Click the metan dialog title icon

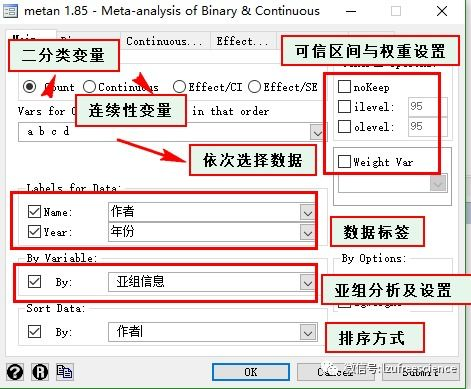click(x=10, y=11)
